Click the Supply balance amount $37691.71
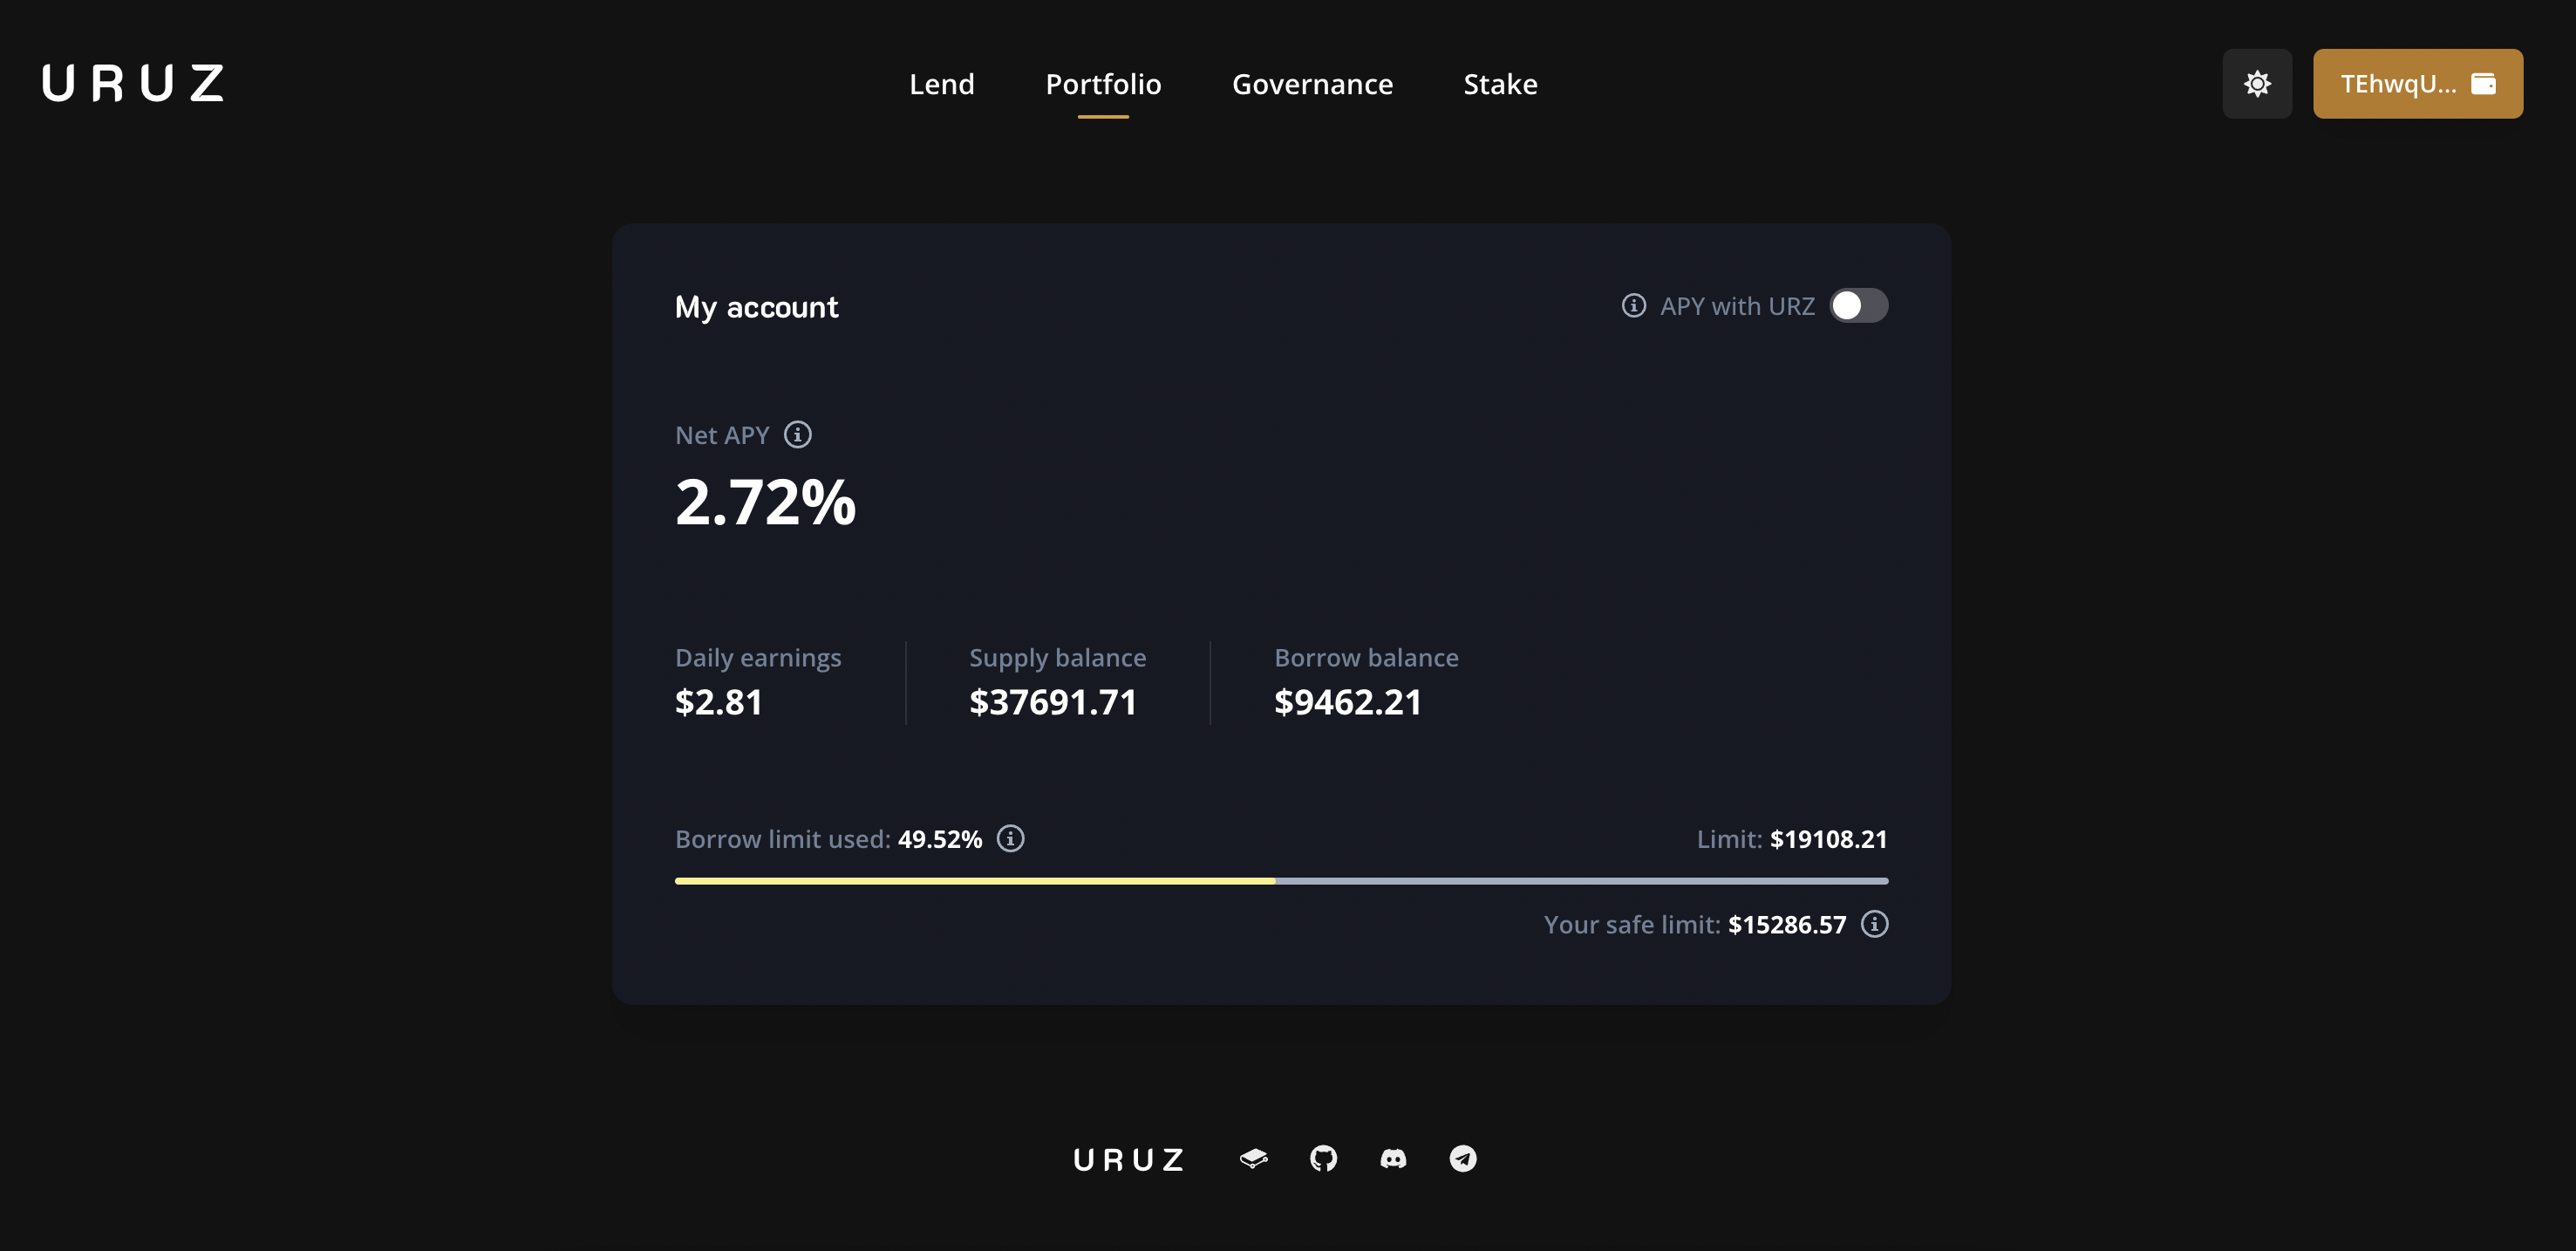Viewport: 2576px width, 1251px height. [x=1052, y=702]
